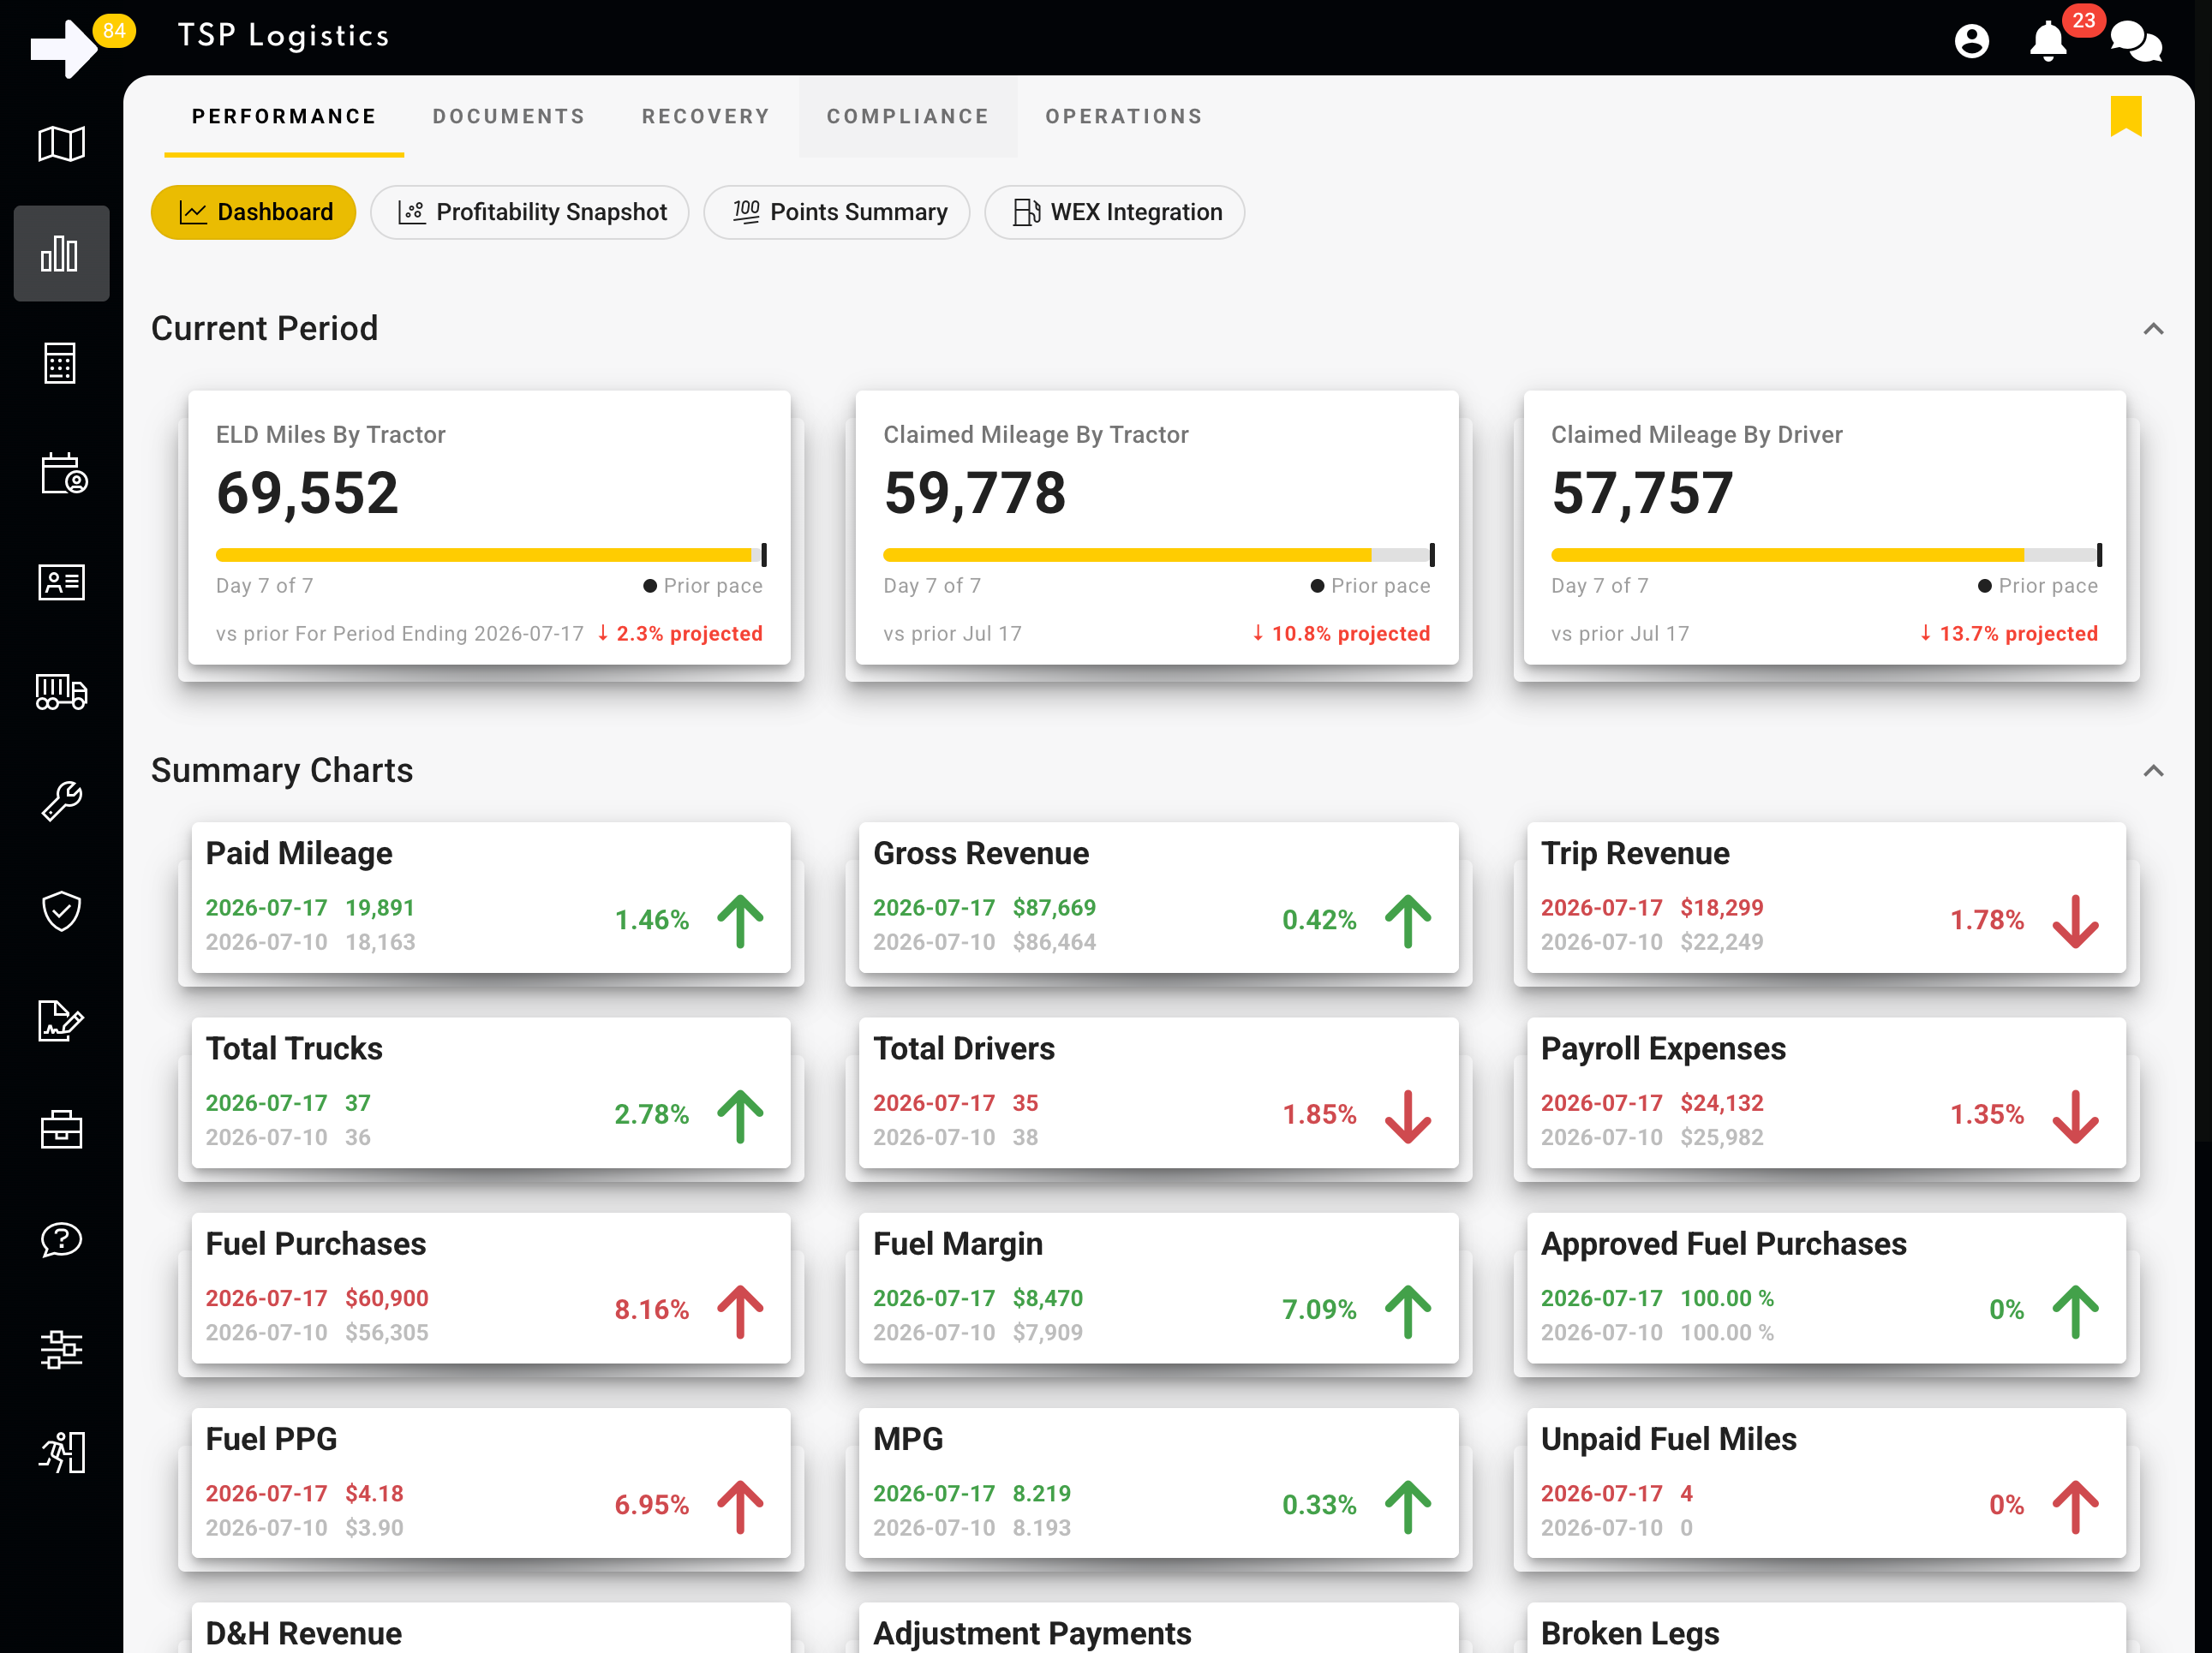Open the calculator sidebar icon
This screenshot has height=1653, width=2212.
point(61,363)
